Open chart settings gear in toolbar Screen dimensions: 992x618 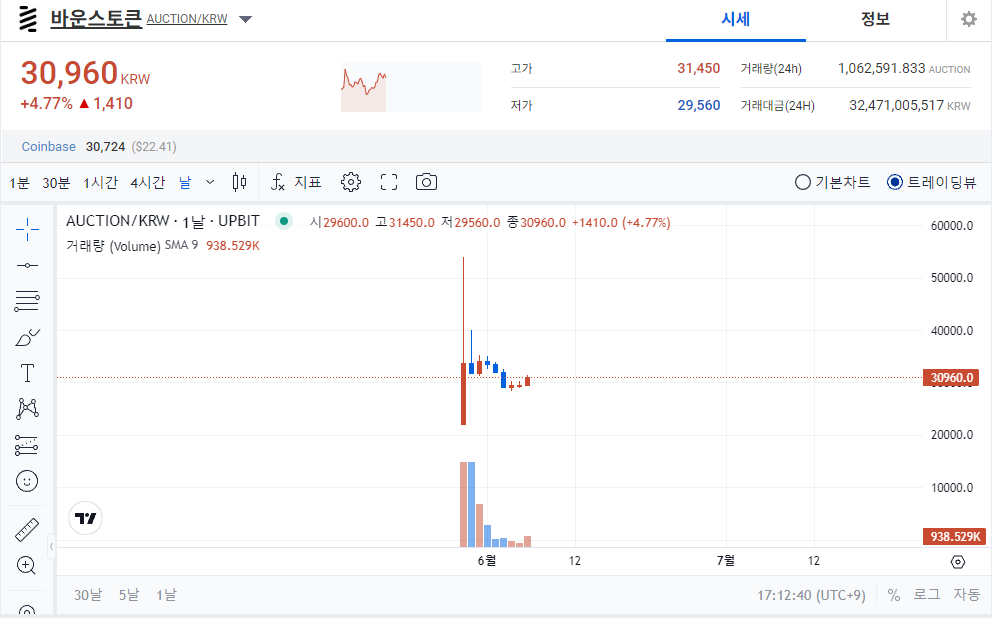(x=350, y=182)
